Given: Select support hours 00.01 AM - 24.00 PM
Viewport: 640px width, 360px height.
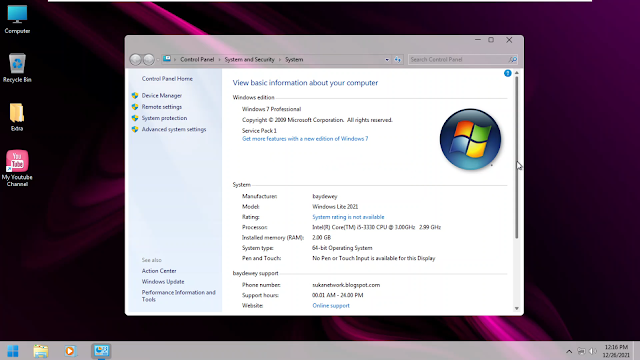Looking at the screenshot, I should pyautogui.click(x=338, y=295).
